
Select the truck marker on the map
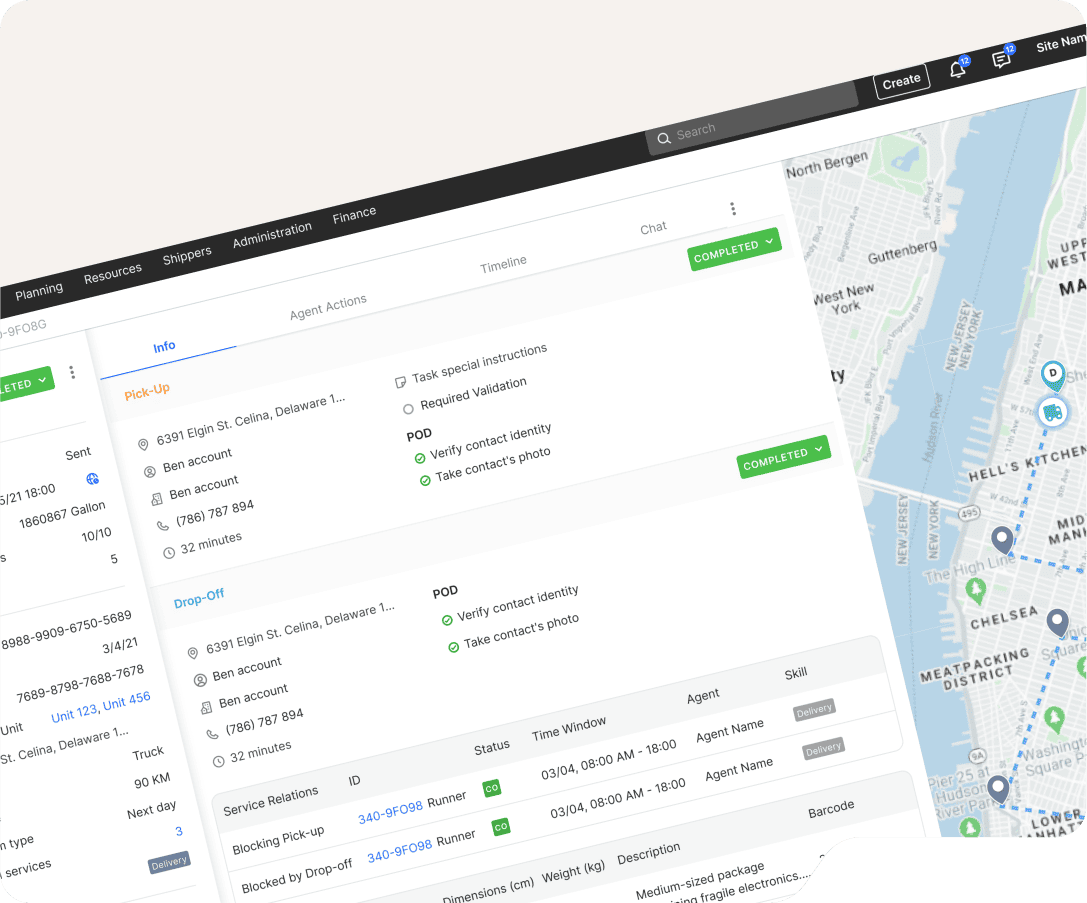coord(1052,412)
